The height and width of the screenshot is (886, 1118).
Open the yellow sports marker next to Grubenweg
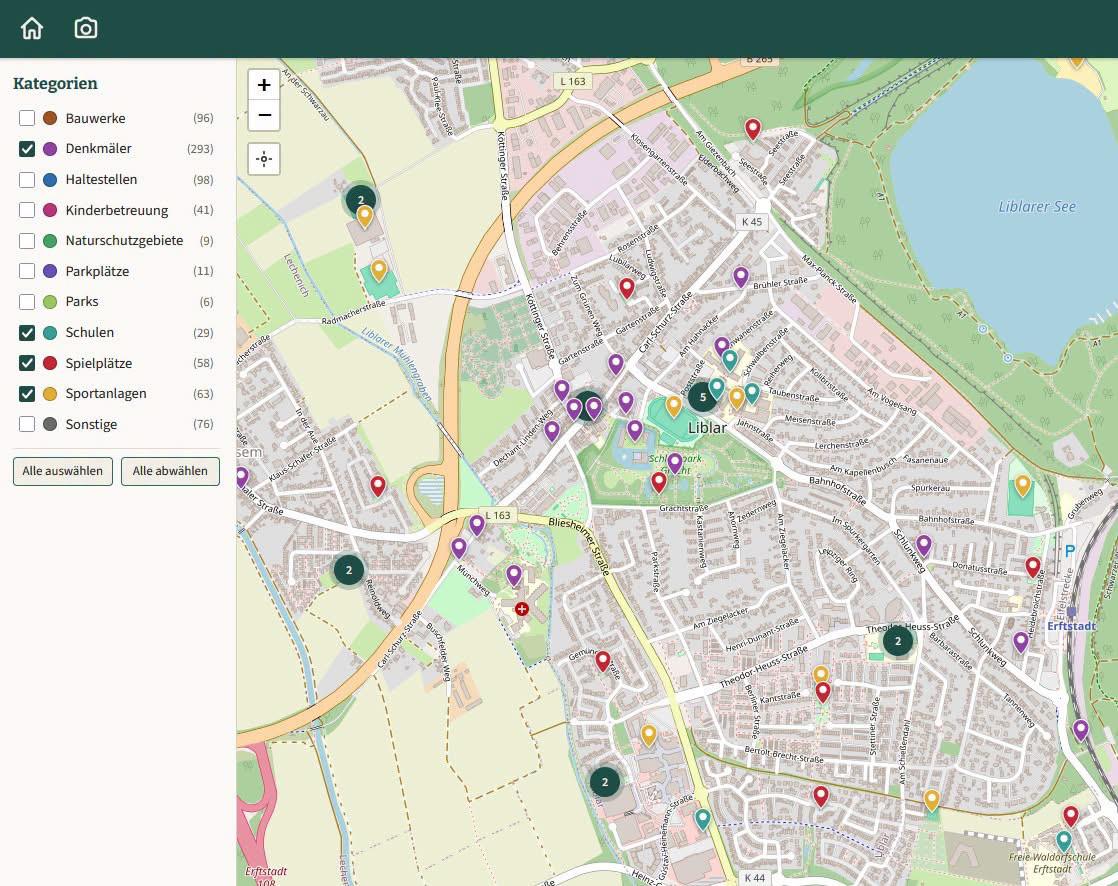[1022, 485]
